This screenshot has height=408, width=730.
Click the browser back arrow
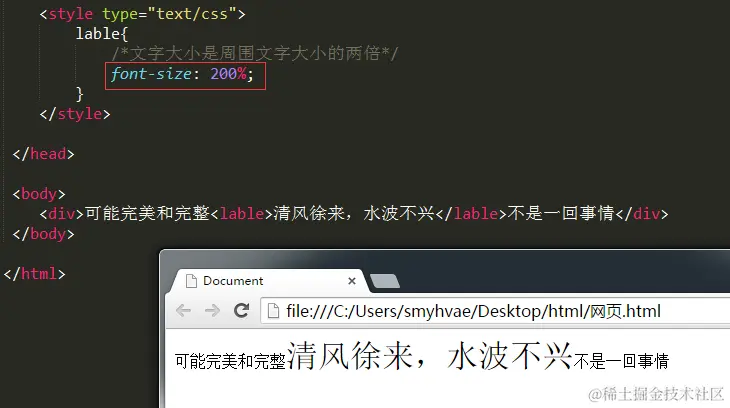tap(183, 310)
